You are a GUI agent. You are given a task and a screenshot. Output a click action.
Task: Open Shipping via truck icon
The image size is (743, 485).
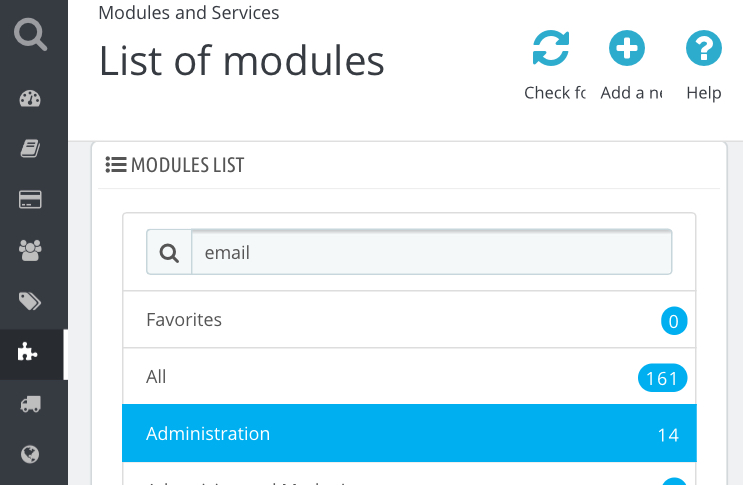coord(30,403)
